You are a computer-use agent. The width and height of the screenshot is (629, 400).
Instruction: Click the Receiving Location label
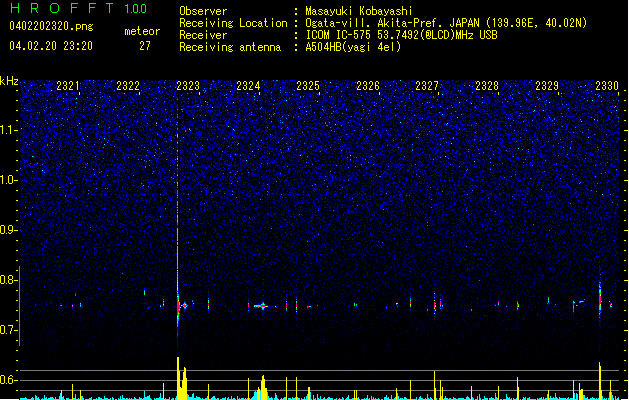click(x=233, y=23)
